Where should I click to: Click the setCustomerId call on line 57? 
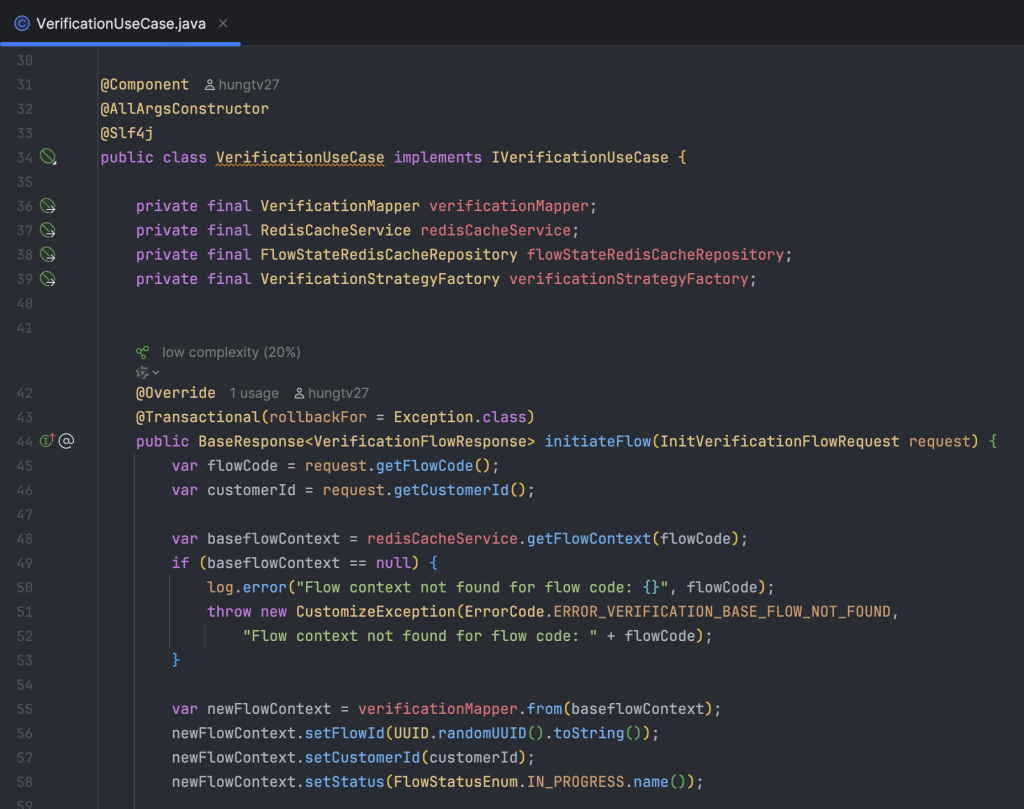[362, 757]
